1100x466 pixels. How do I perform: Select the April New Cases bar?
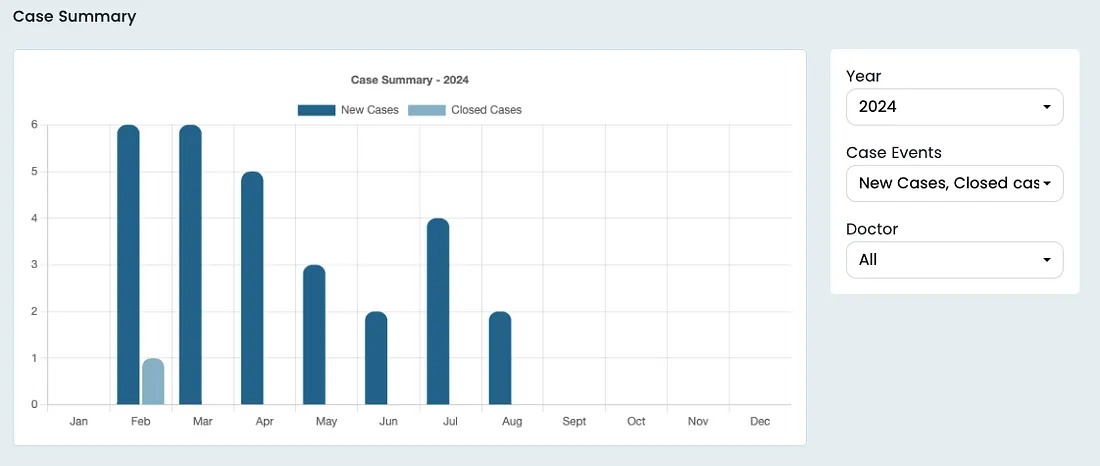pyautogui.click(x=252, y=288)
